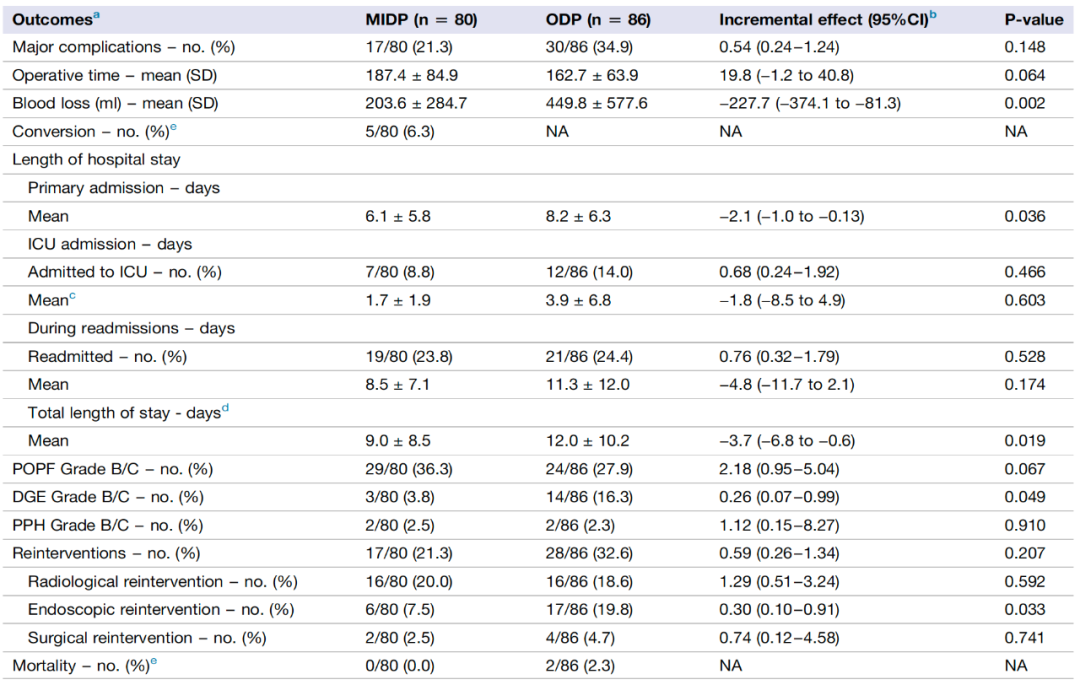Screen dimensions: 1080x685
Task: Select the Operative time MIDP value 187.4 ± 84.9
Action: [412, 75]
